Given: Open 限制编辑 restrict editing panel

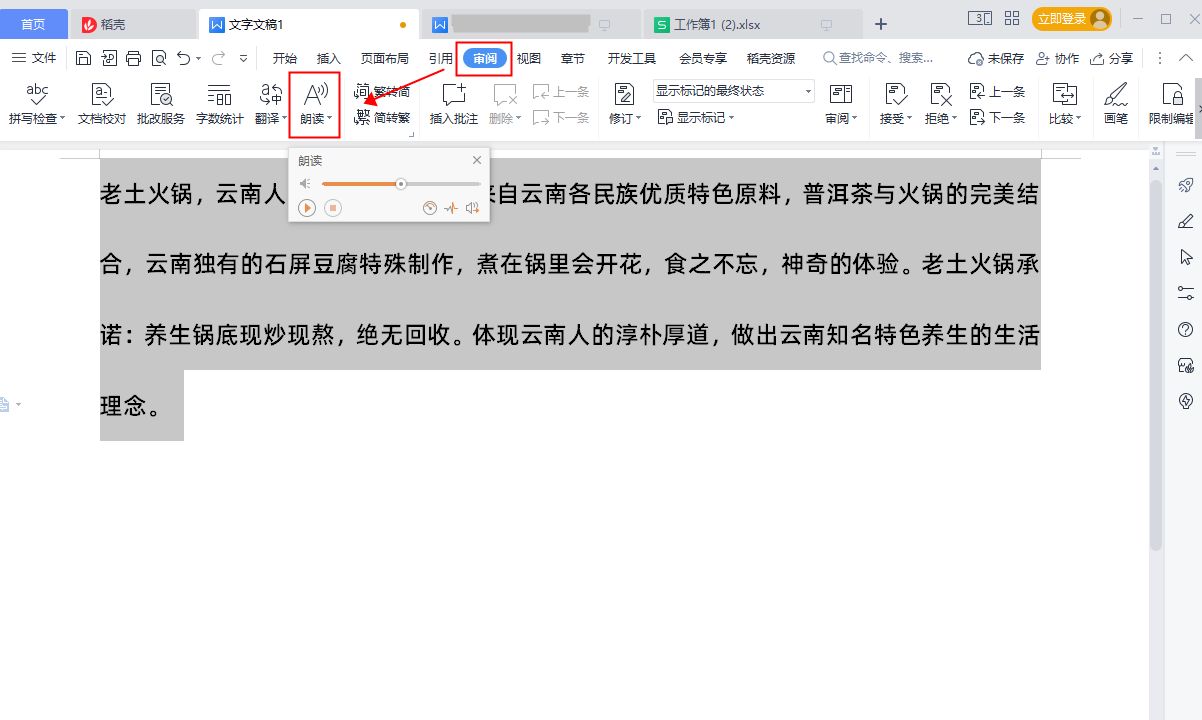Looking at the screenshot, I should [x=1170, y=103].
